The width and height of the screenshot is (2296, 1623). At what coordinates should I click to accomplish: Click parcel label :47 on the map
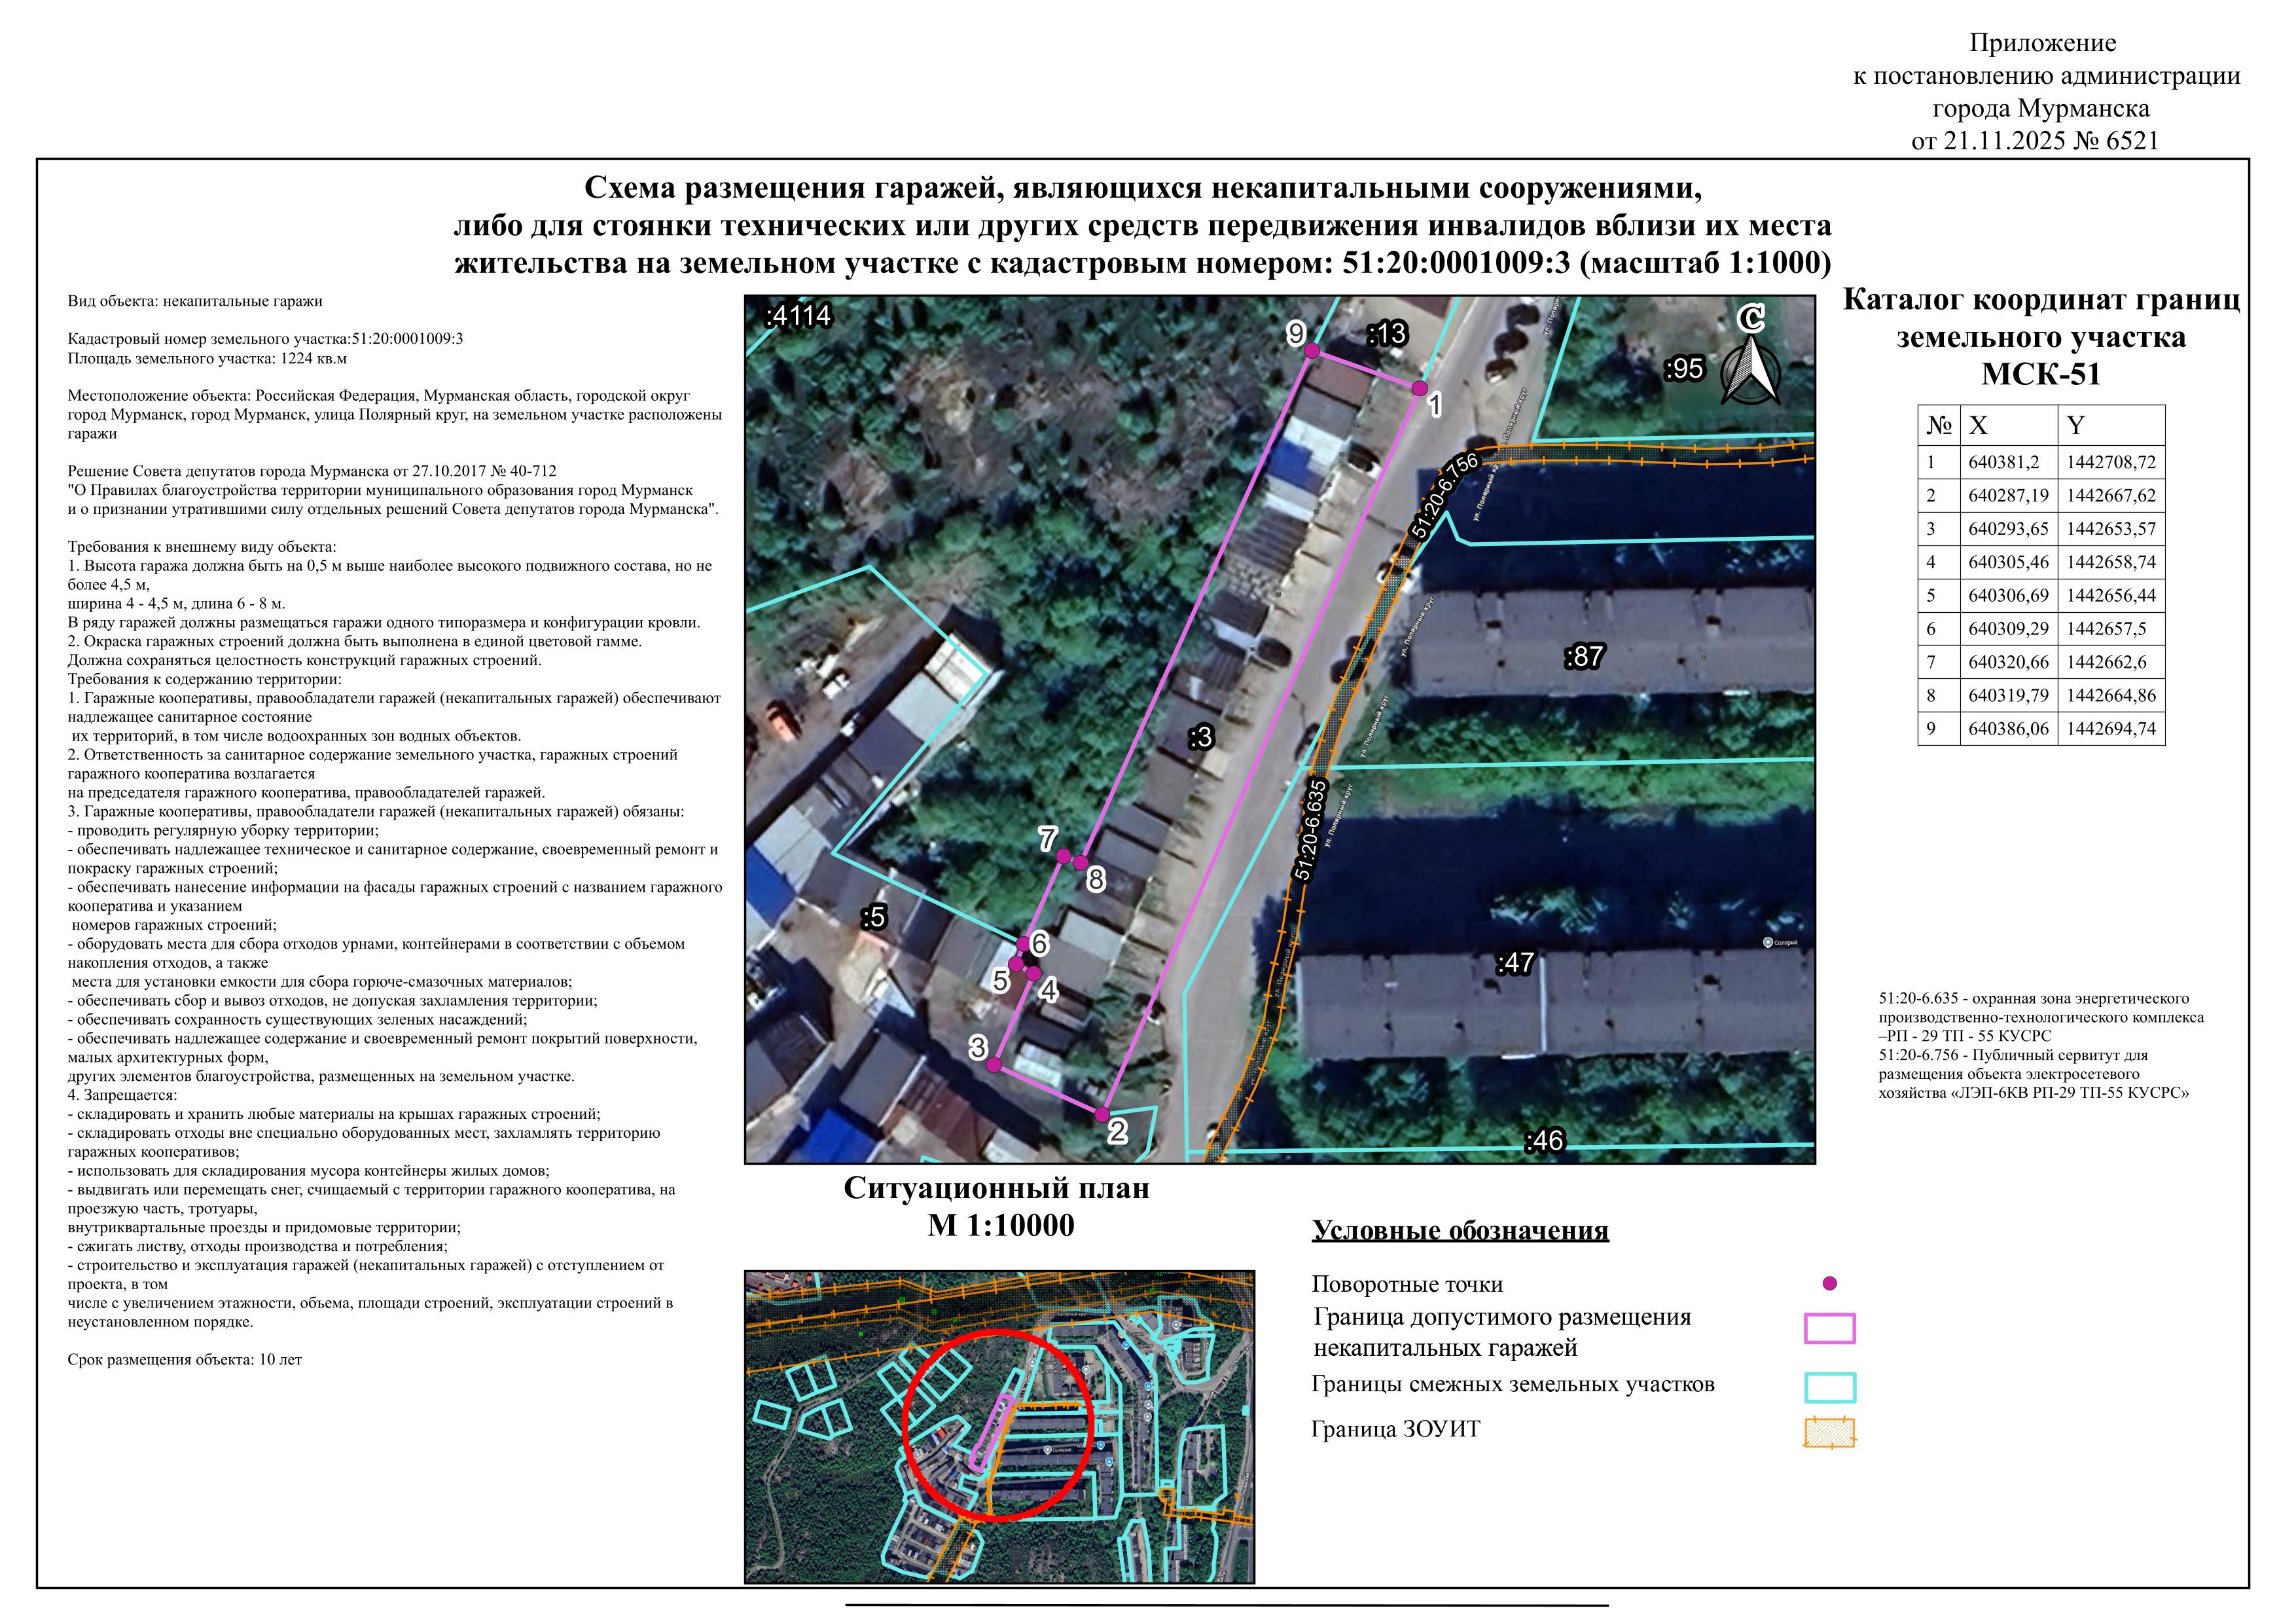click(1515, 963)
